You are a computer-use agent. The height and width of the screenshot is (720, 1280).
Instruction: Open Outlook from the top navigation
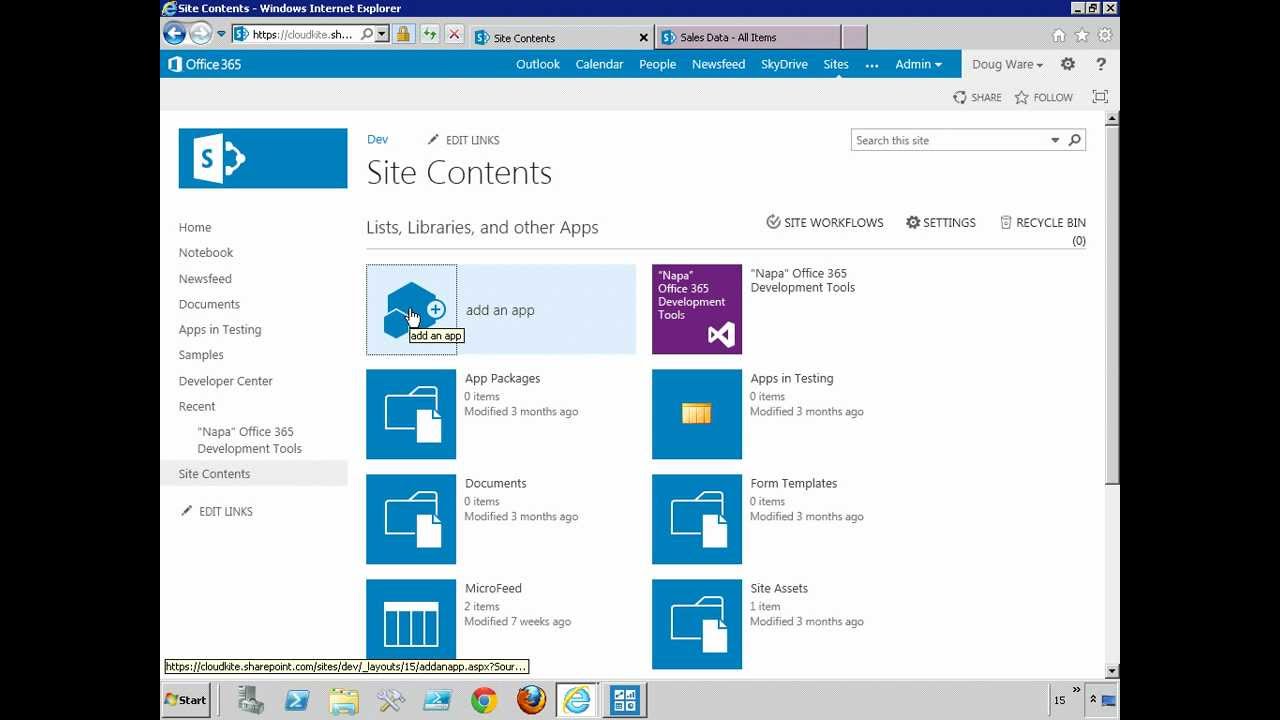(x=538, y=64)
